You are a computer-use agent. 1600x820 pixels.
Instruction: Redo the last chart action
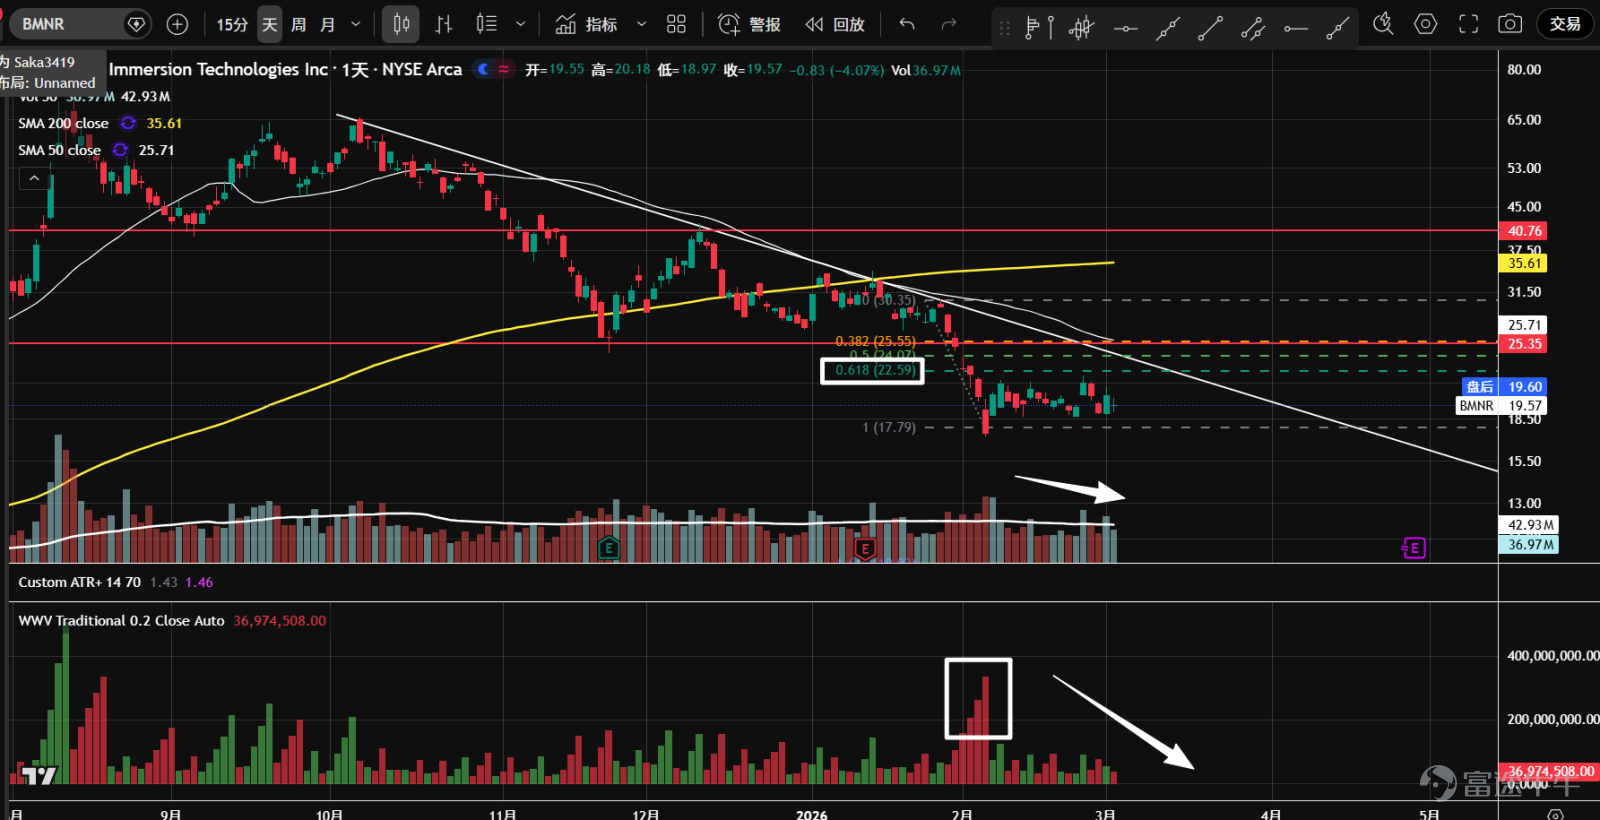[949, 24]
